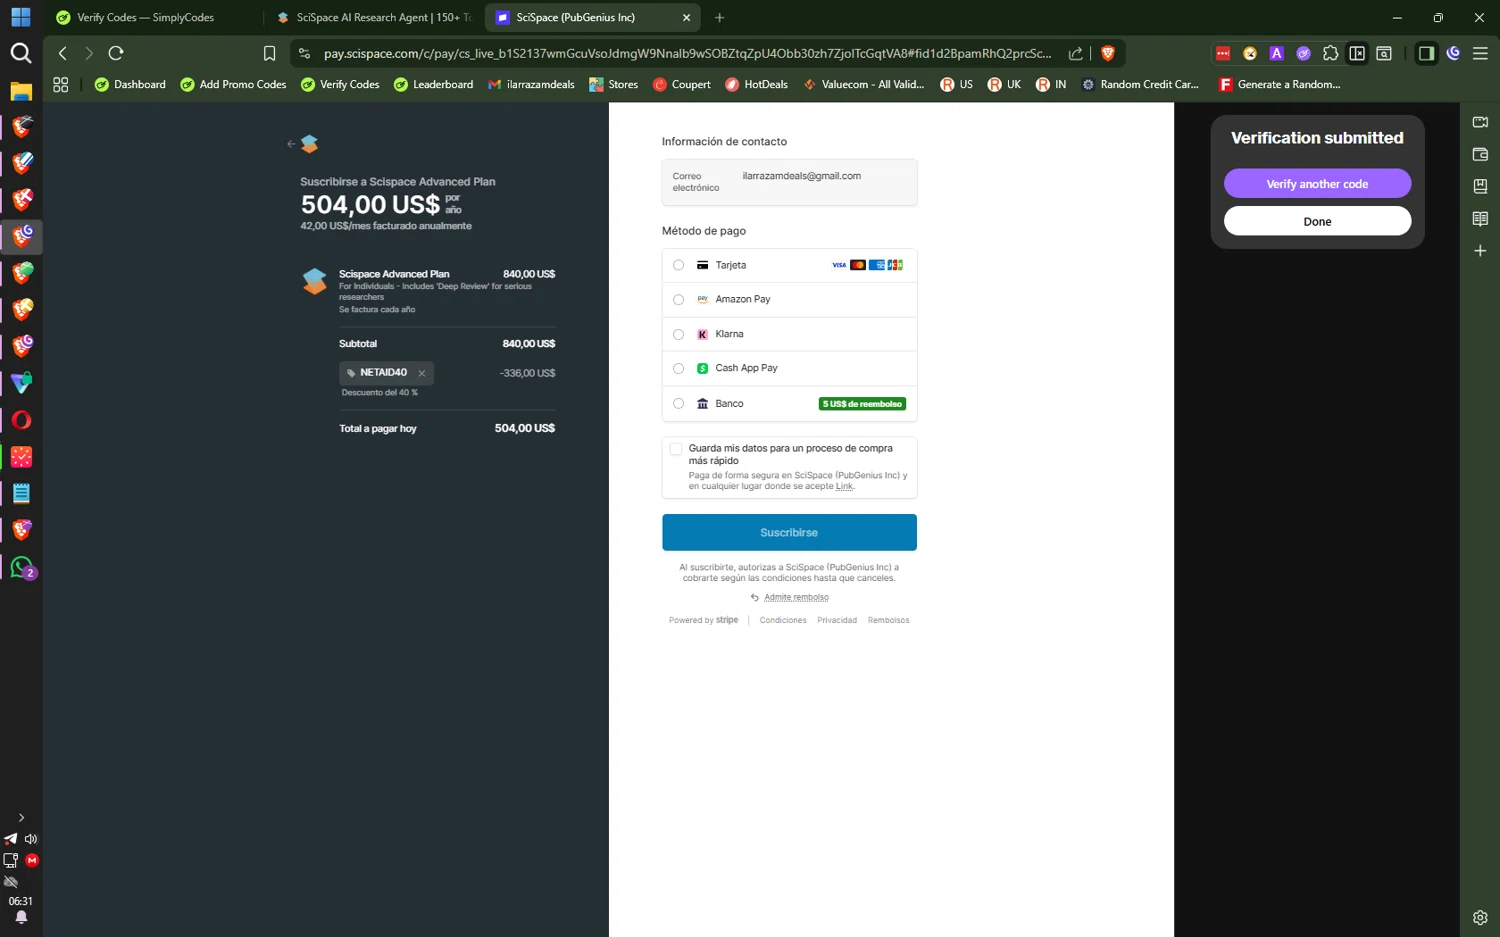Bookmark this page icon

point(269,53)
